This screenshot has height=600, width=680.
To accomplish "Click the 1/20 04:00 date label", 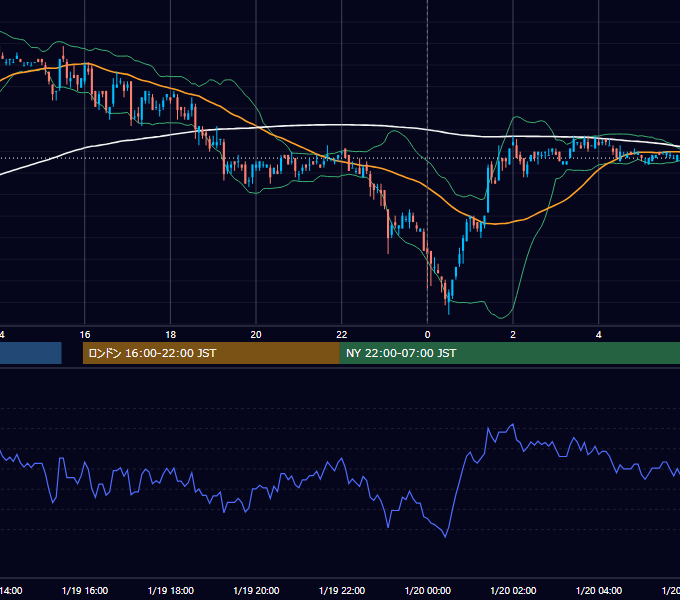I will [598, 590].
